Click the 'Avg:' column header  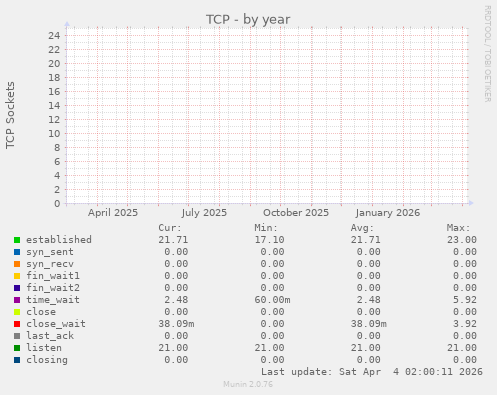click(x=362, y=228)
